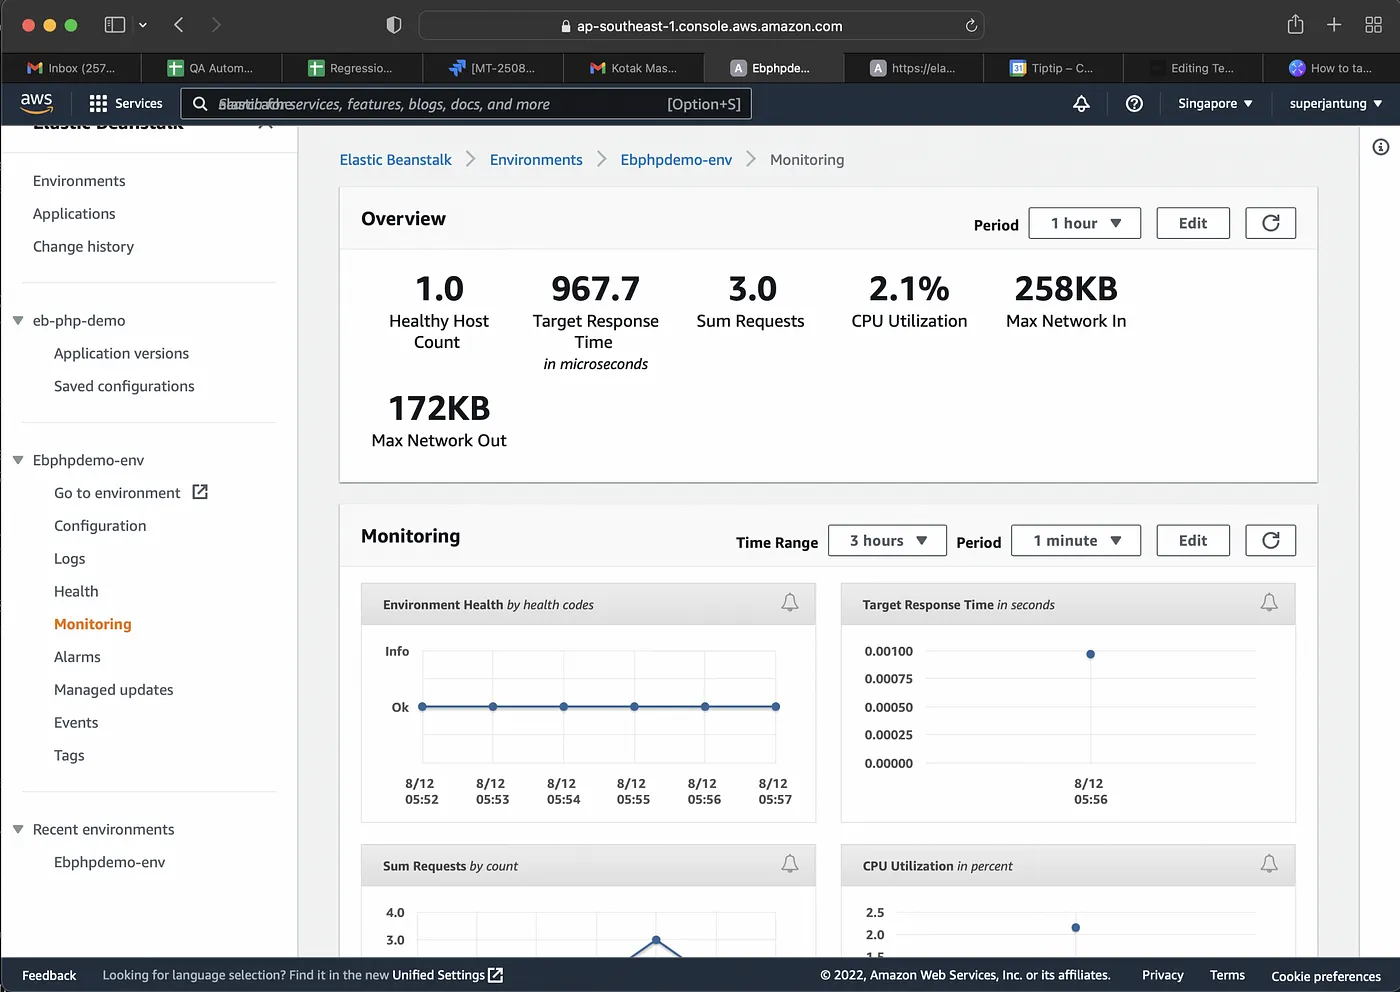Open the Services grid menu
The width and height of the screenshot is (1400, 992).
coord(125,103)
